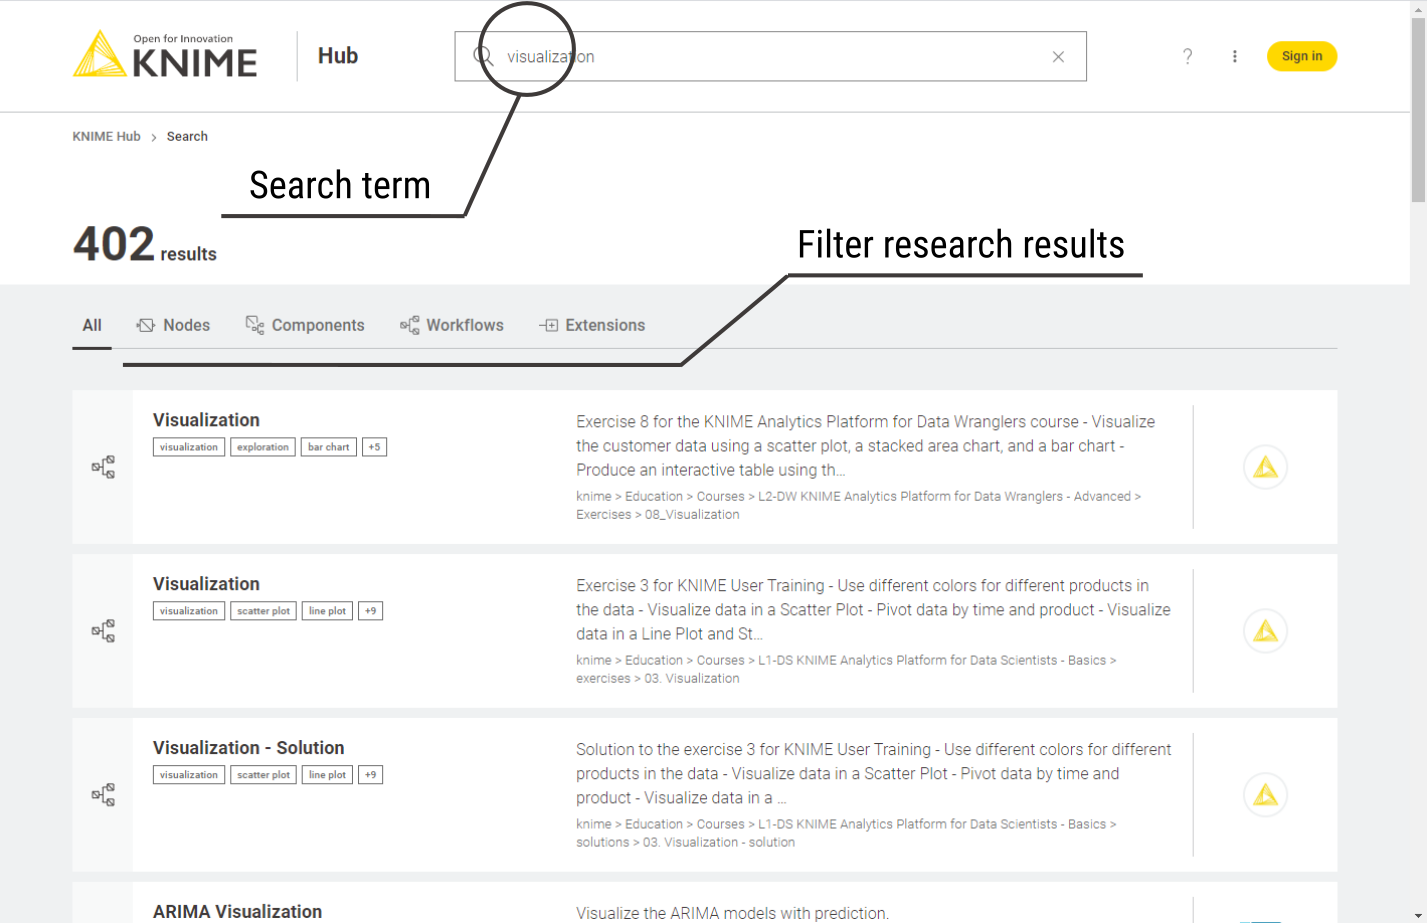The image size is (1427, 923).
Task: Click Exercise 8 description text
Action: pyautogui.click(x=866, y=446)
